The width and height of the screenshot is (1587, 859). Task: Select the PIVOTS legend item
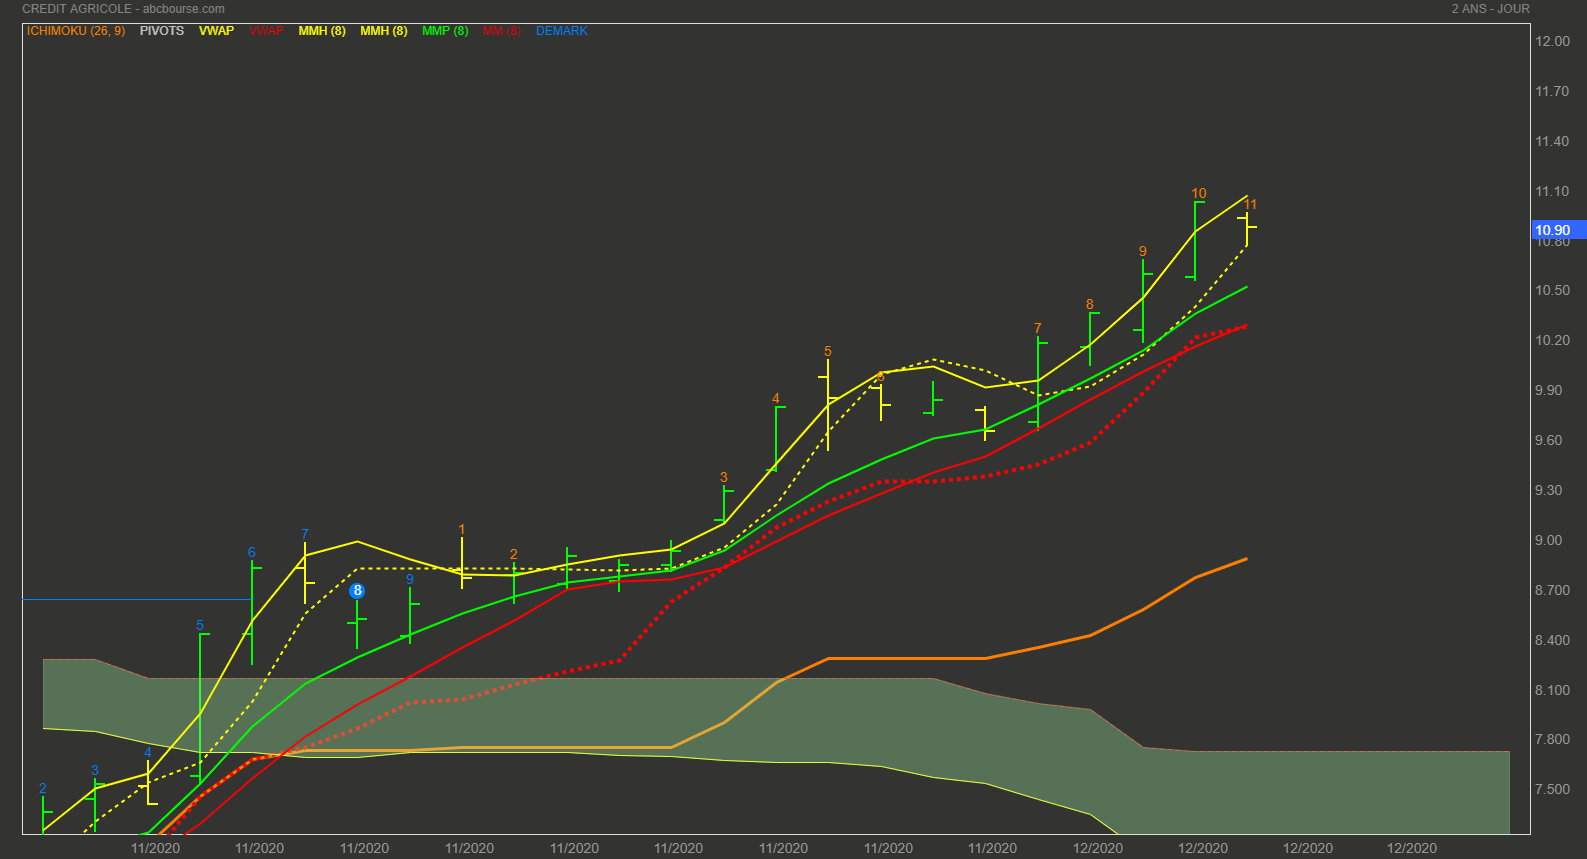162,31
